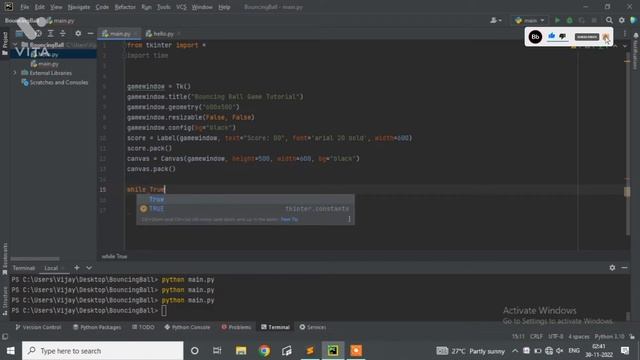Screen dimensions: 640x360
Task: Switch to main.py editor tab
Action: (x=118, y=33)
